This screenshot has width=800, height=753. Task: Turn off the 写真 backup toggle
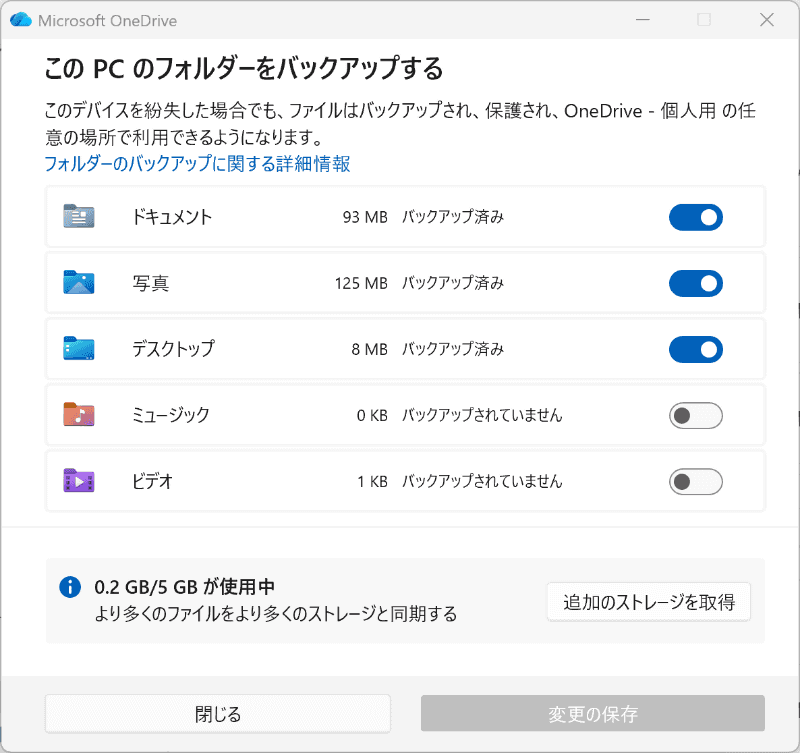coord(695,283)
